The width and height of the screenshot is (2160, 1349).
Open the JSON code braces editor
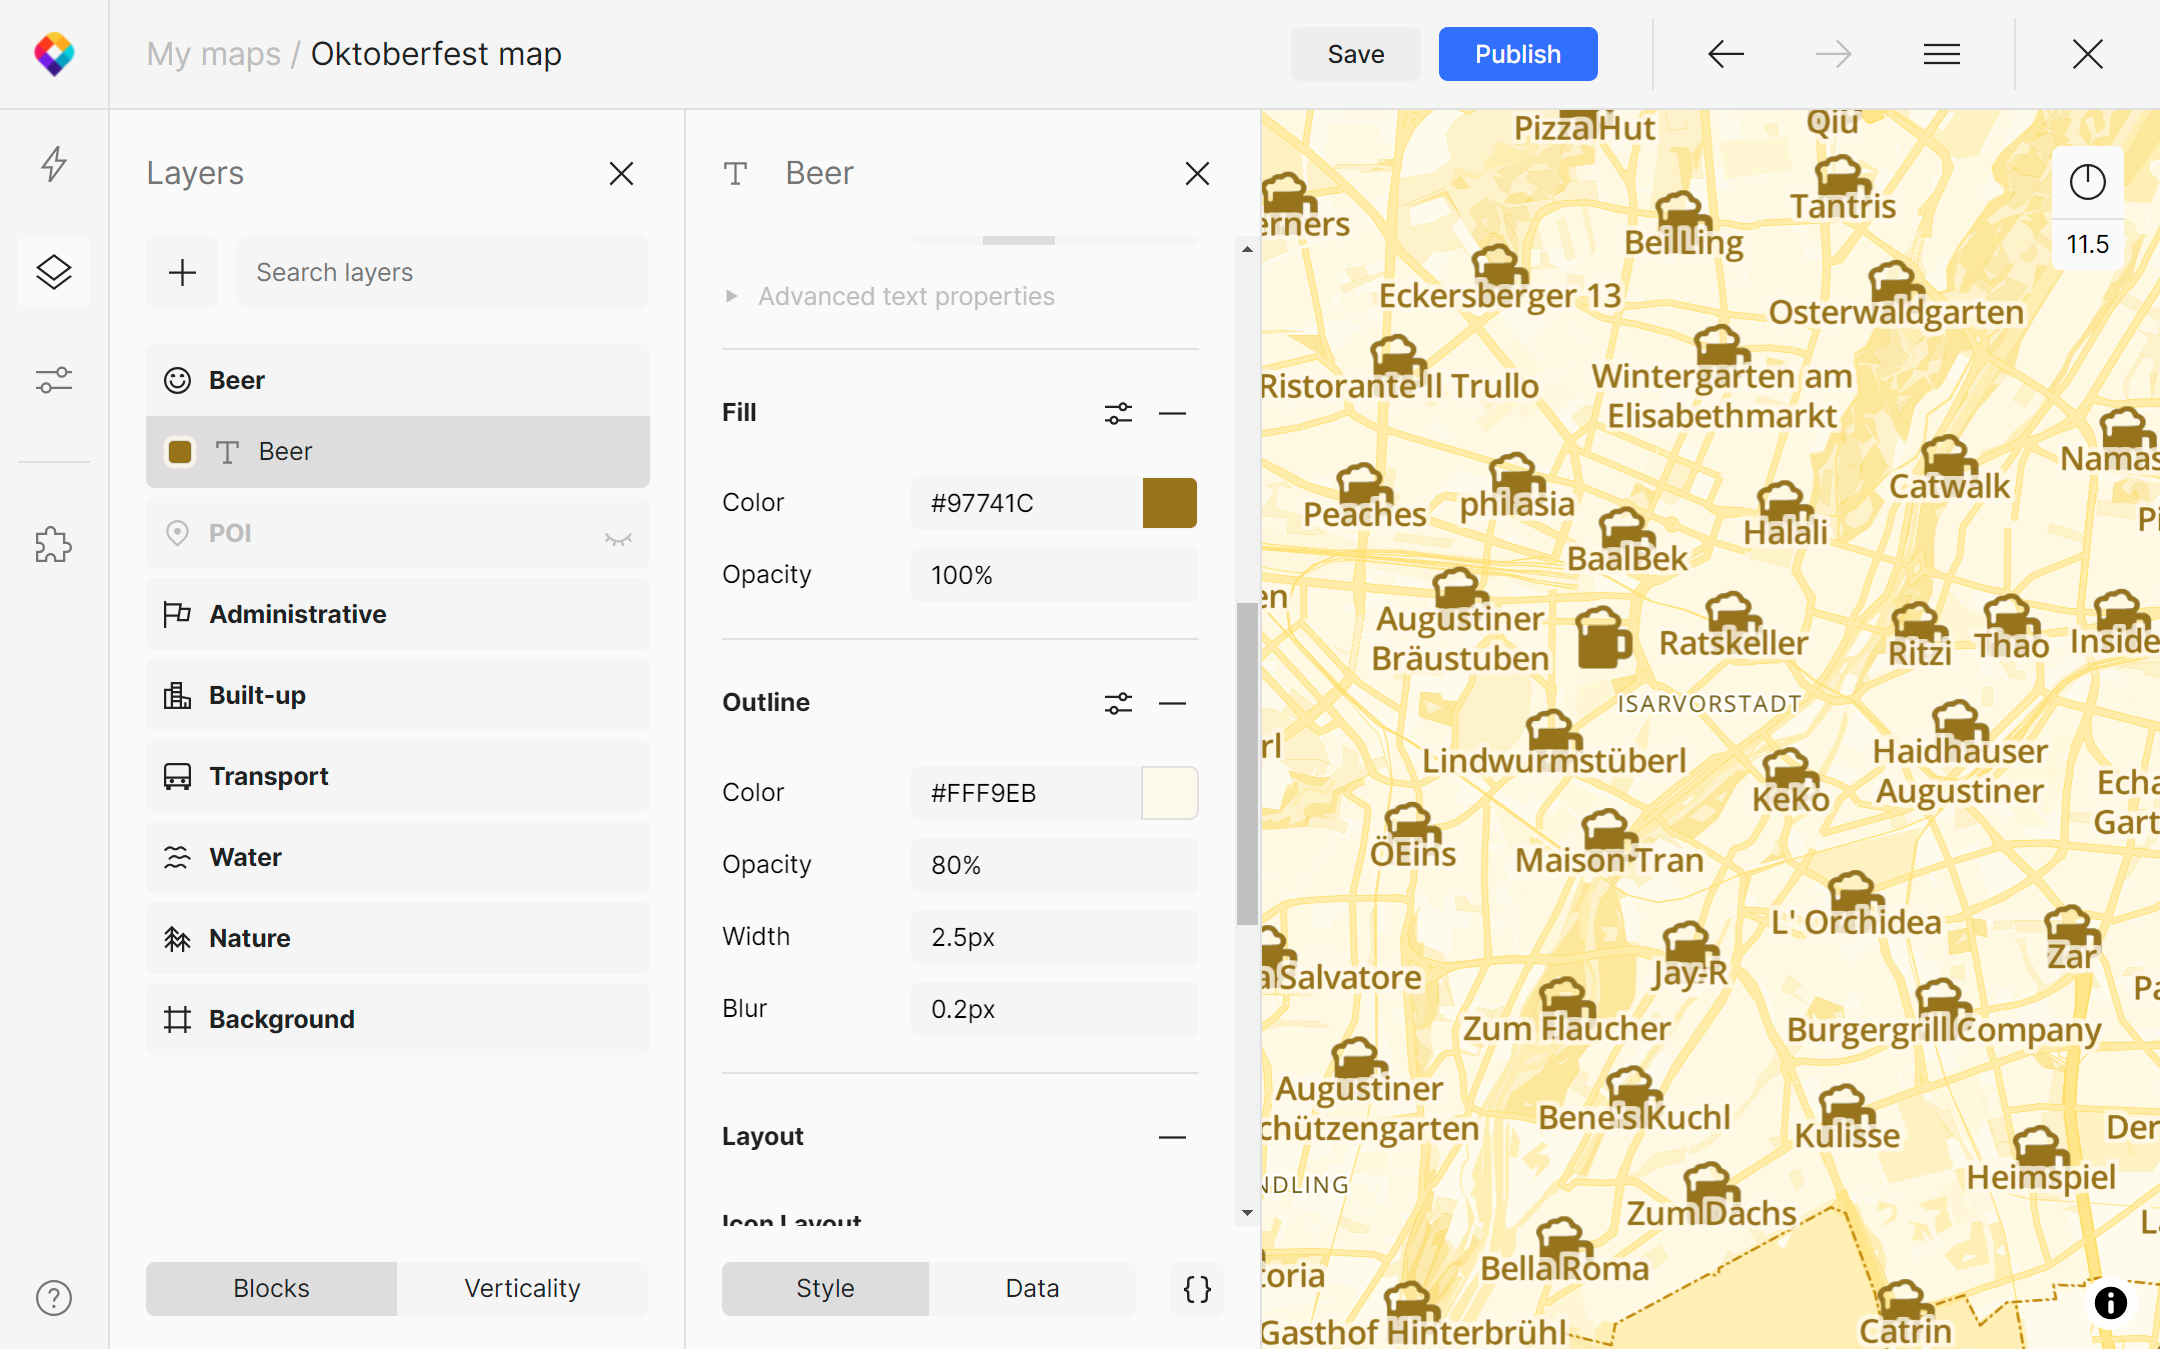(1197, 1289)
